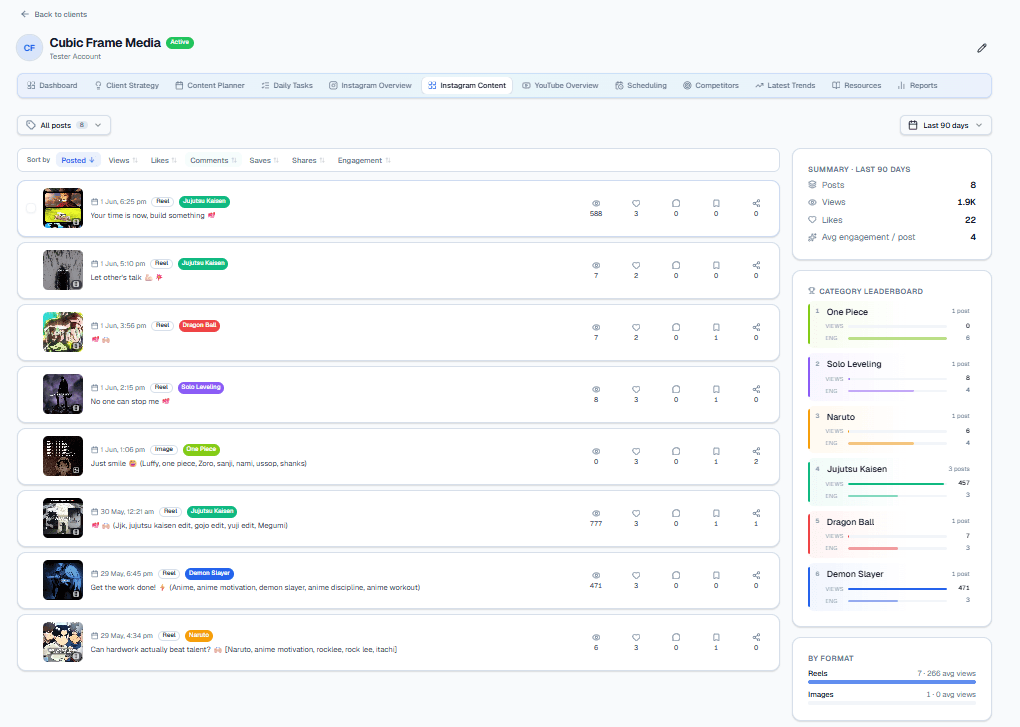
Task: Sort posts by Views
Action: (x=123, y=160)
